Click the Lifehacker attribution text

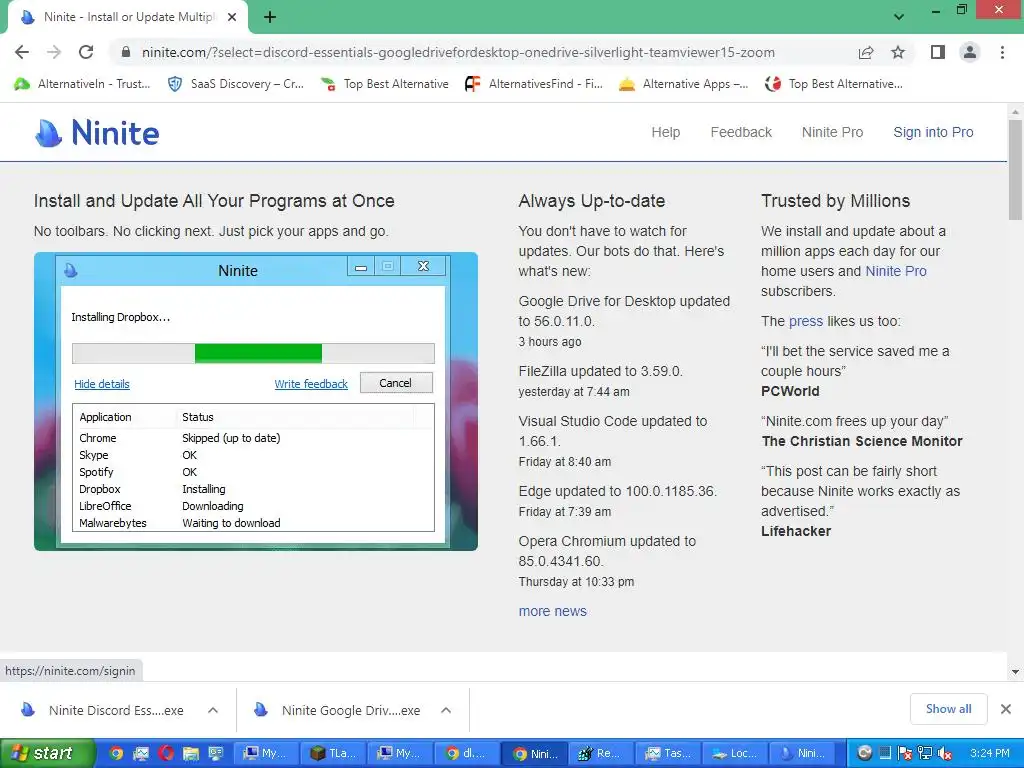[796, 532]
